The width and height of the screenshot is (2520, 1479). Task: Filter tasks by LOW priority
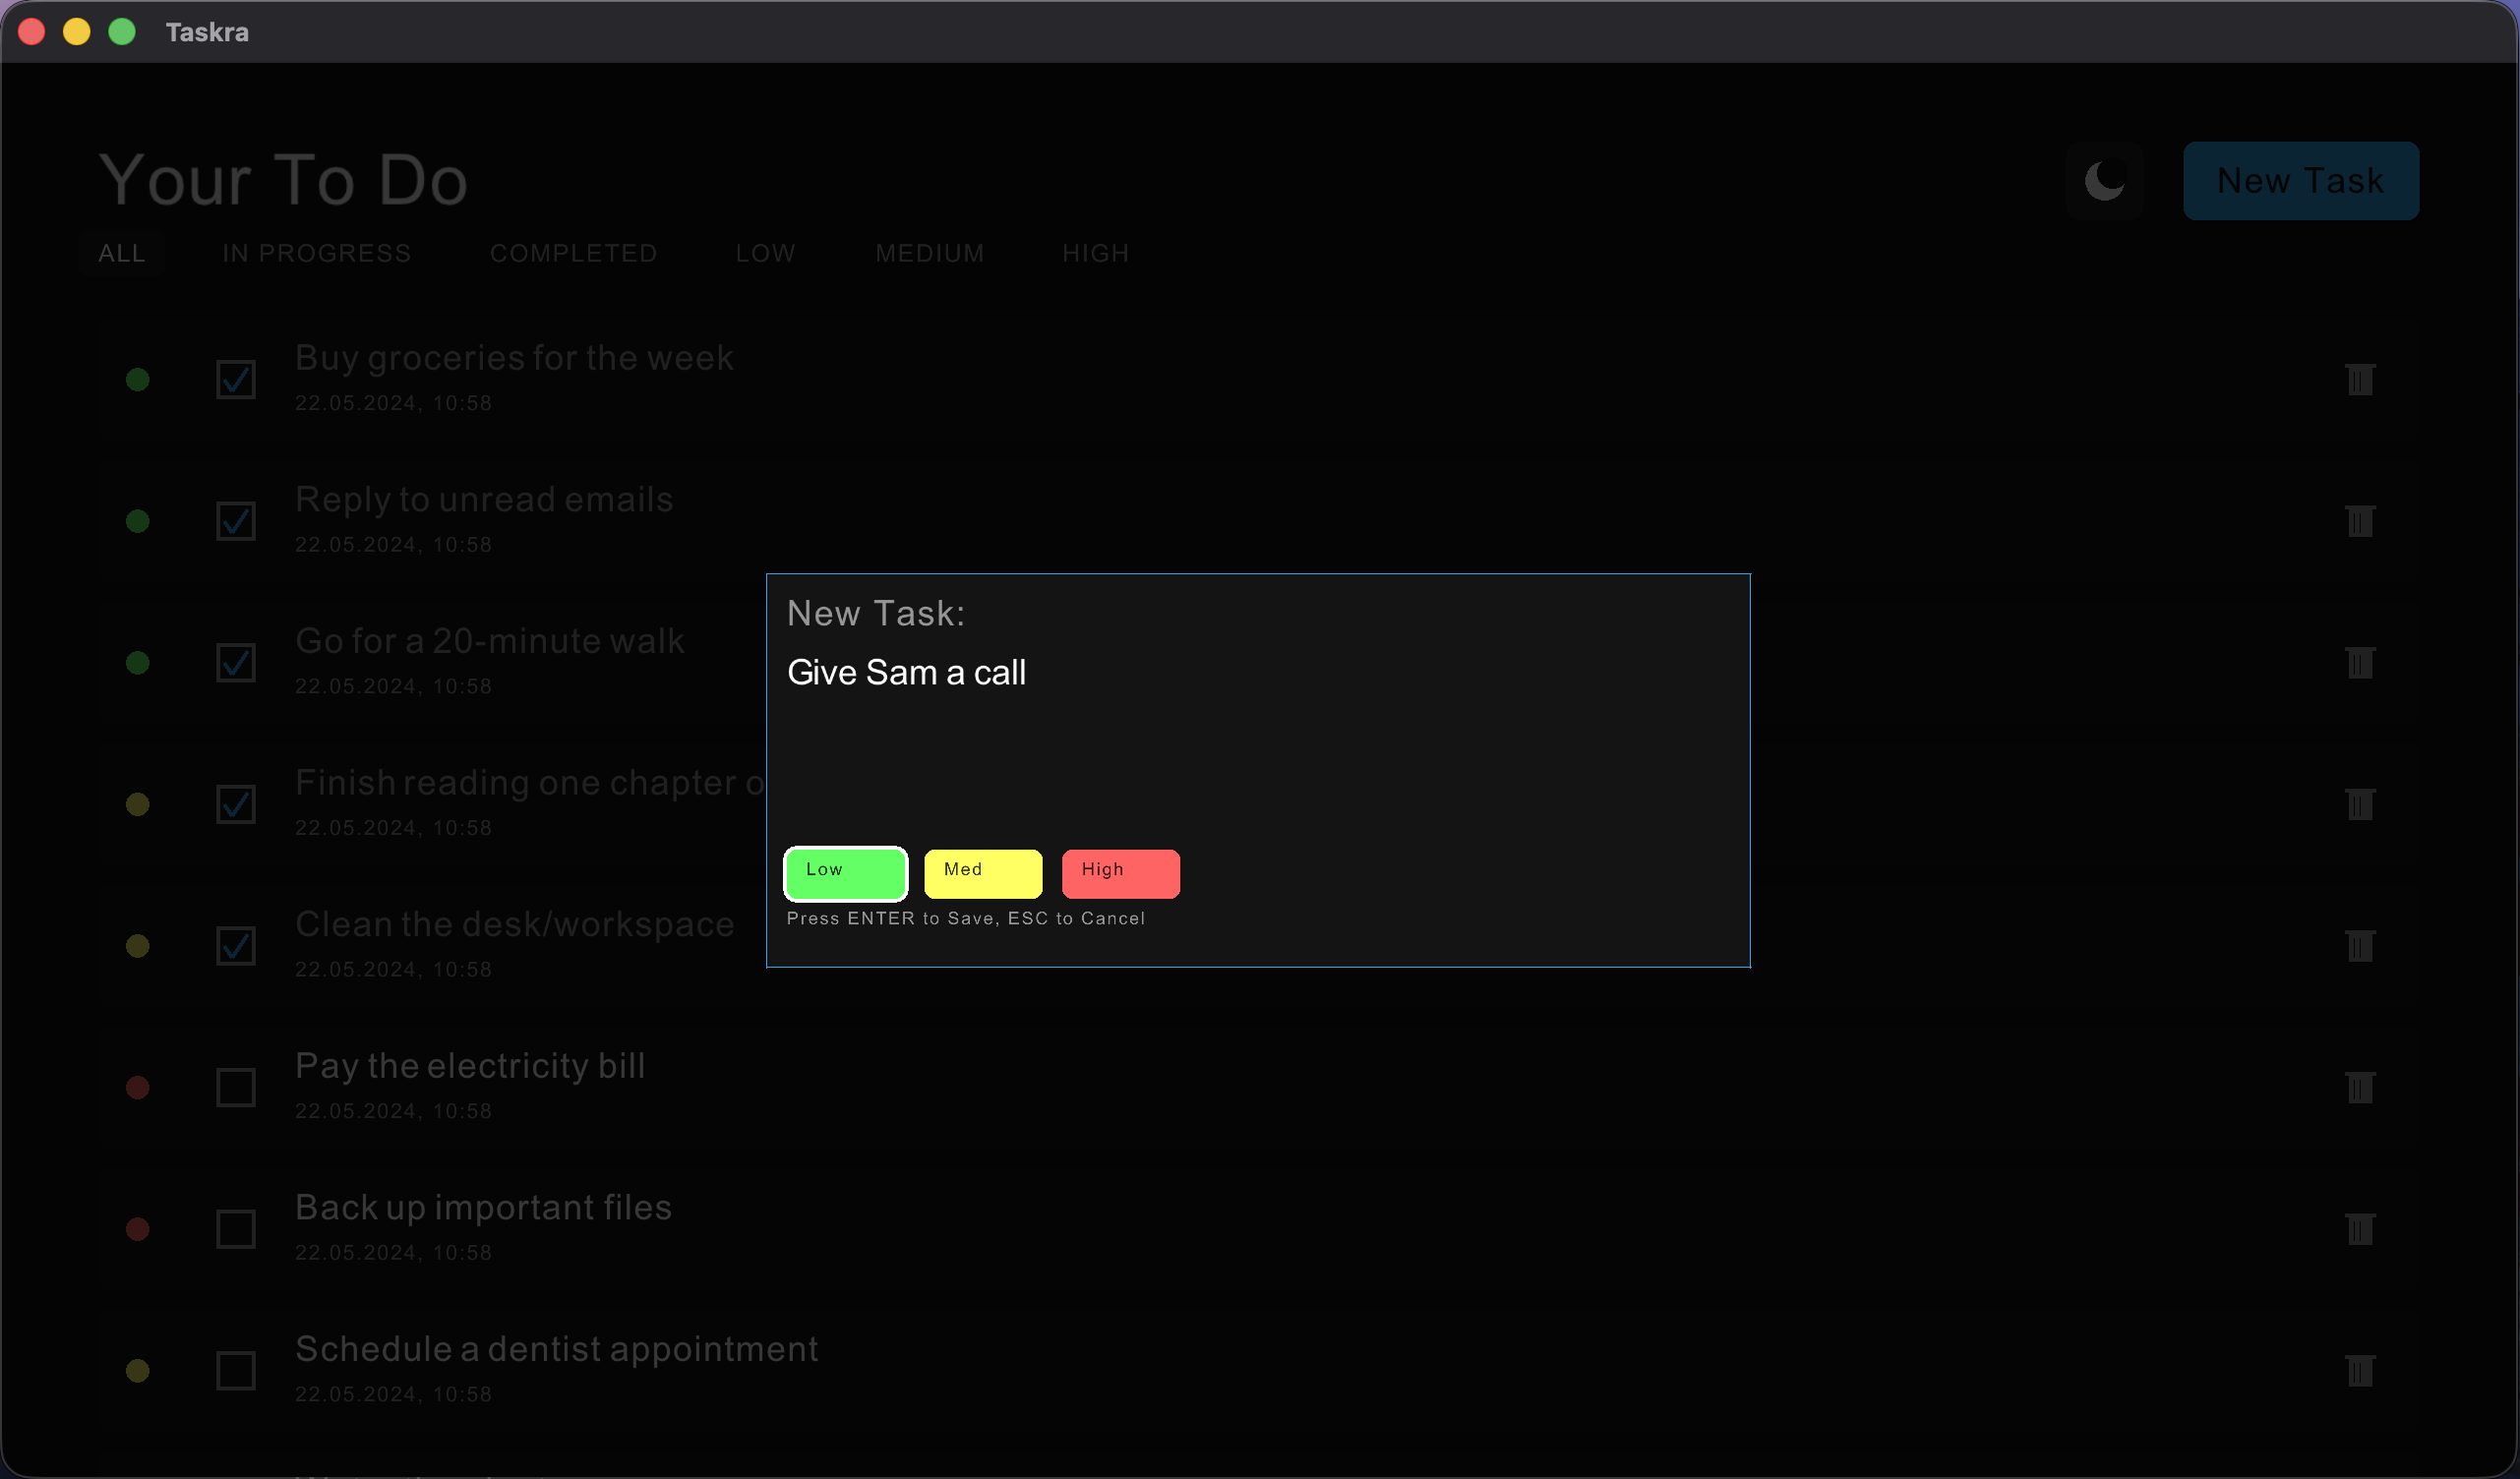(766, 253)
